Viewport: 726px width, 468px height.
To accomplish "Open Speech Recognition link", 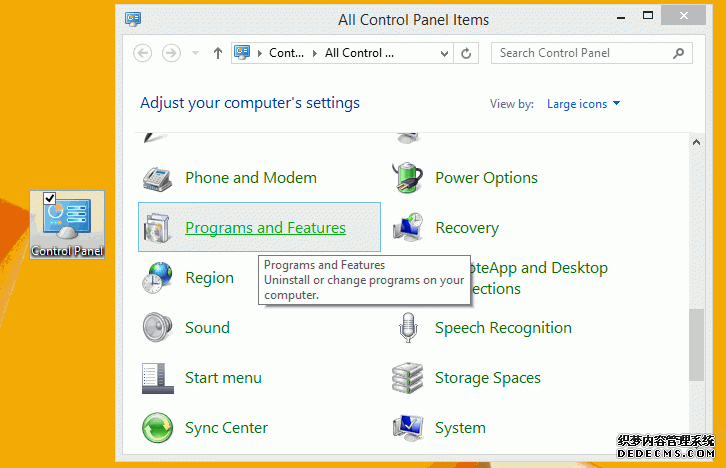I will point(503,328).
